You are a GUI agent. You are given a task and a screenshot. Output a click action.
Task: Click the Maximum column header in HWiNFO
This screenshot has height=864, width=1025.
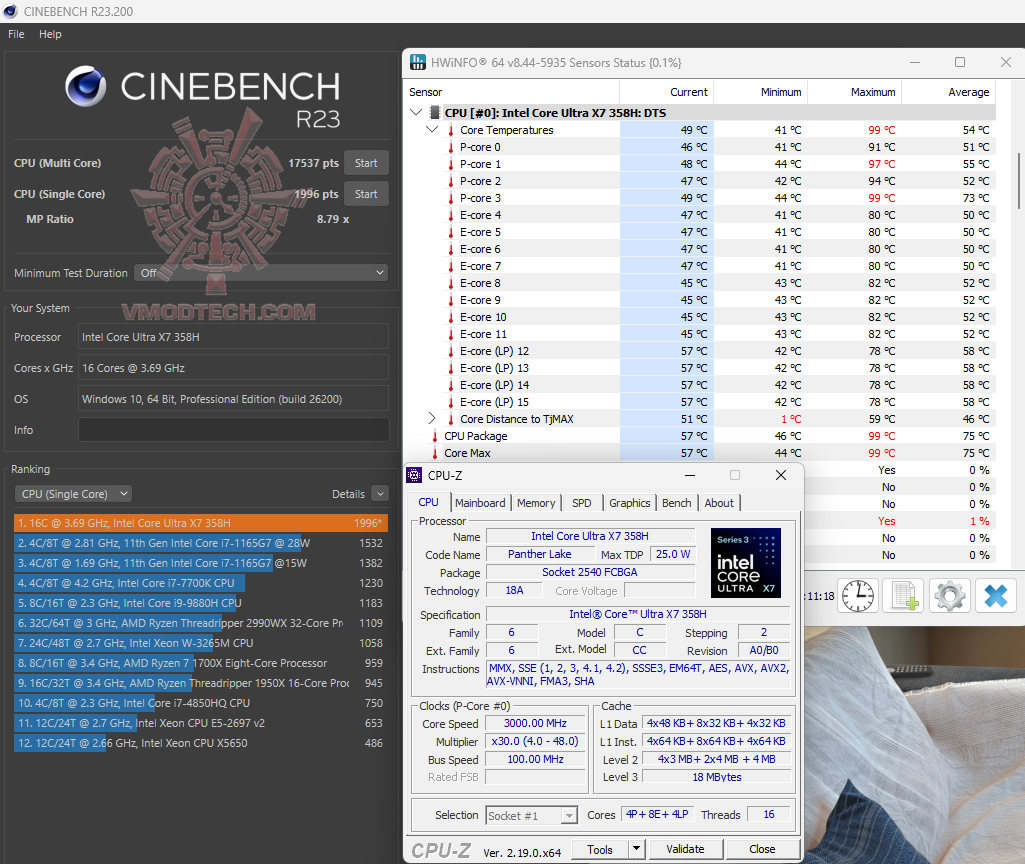[x=854, y=92]
